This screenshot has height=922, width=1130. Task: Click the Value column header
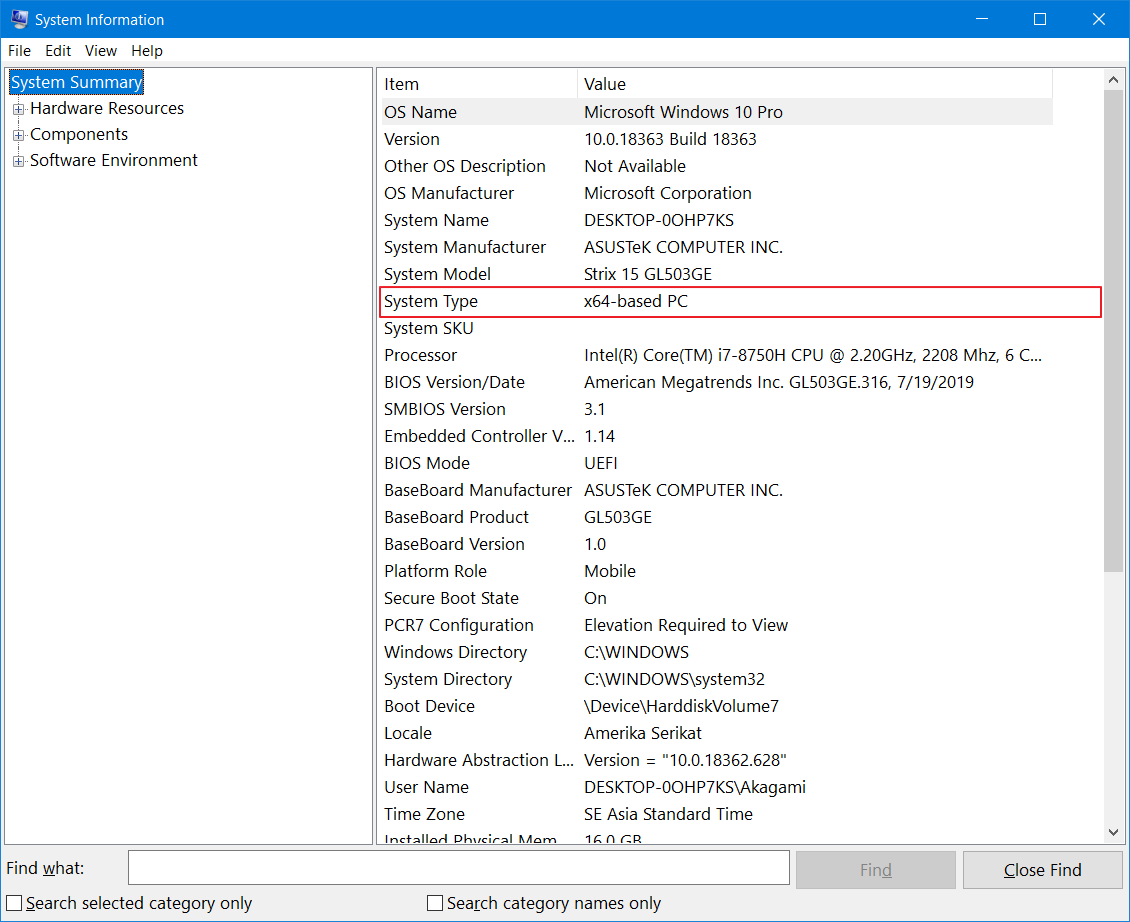[814, 84]
